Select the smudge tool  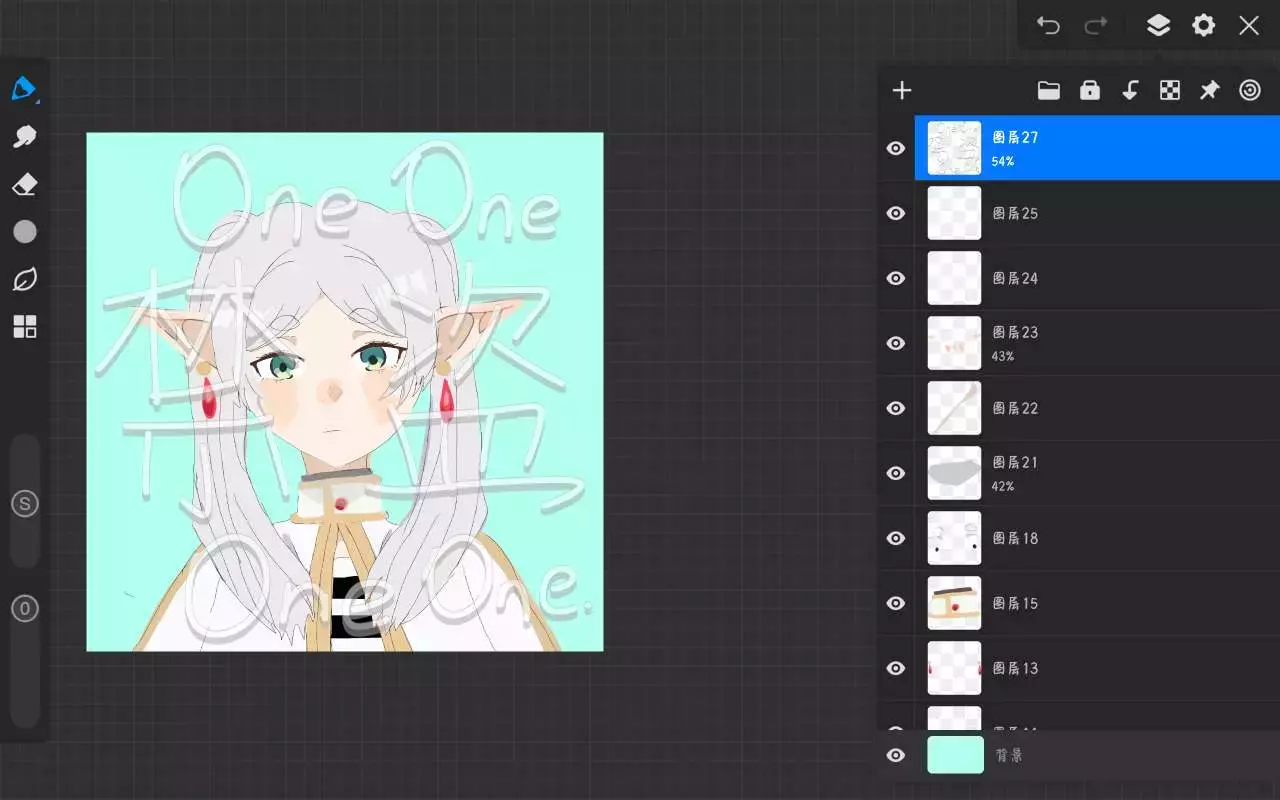click(24, 137)
